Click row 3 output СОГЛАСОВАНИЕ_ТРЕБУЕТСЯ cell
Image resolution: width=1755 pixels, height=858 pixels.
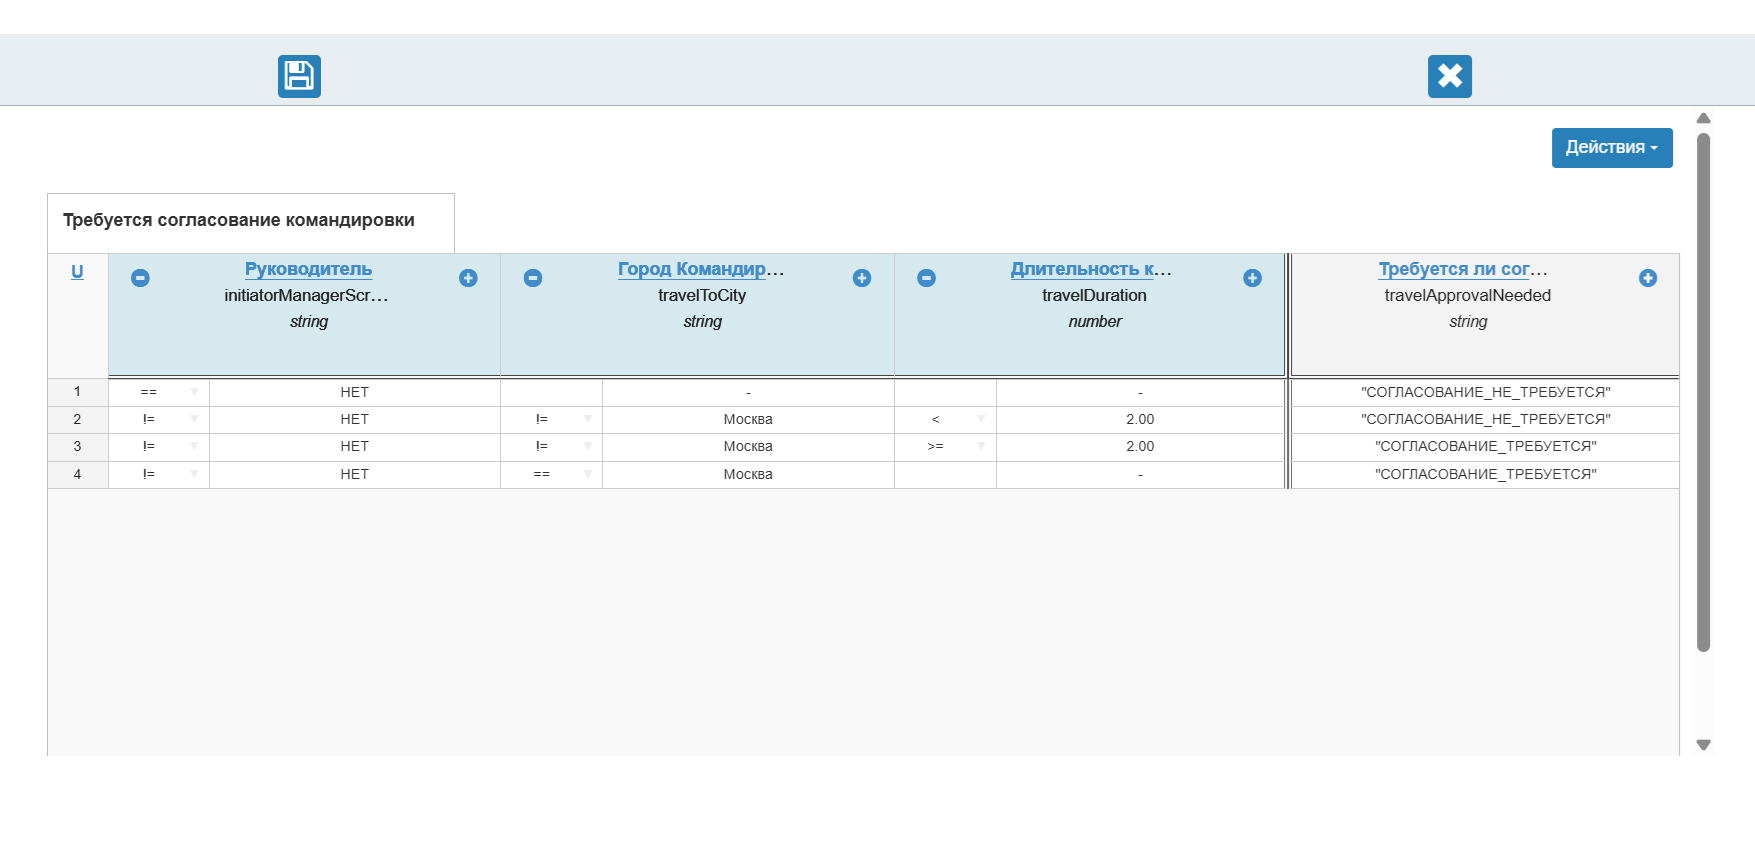point(1485,446)
